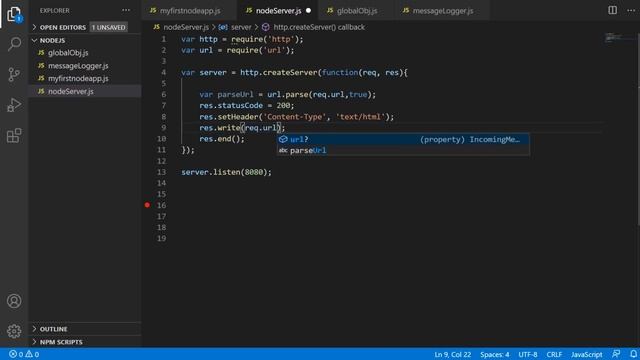Open editor more actions ellipsis menu
This screenshot has height=360, width=640.
pyautogui.click(x=631, y=10)
